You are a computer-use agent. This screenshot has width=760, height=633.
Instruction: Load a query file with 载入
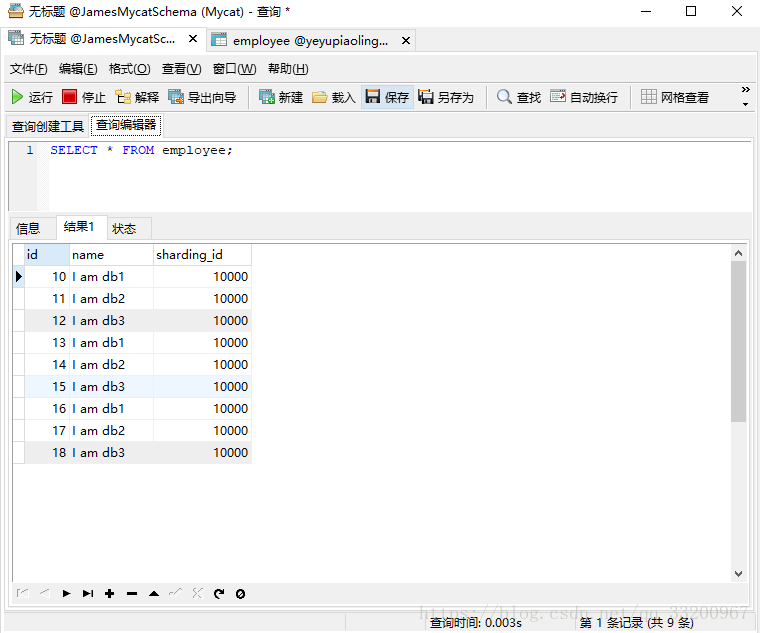334,97
